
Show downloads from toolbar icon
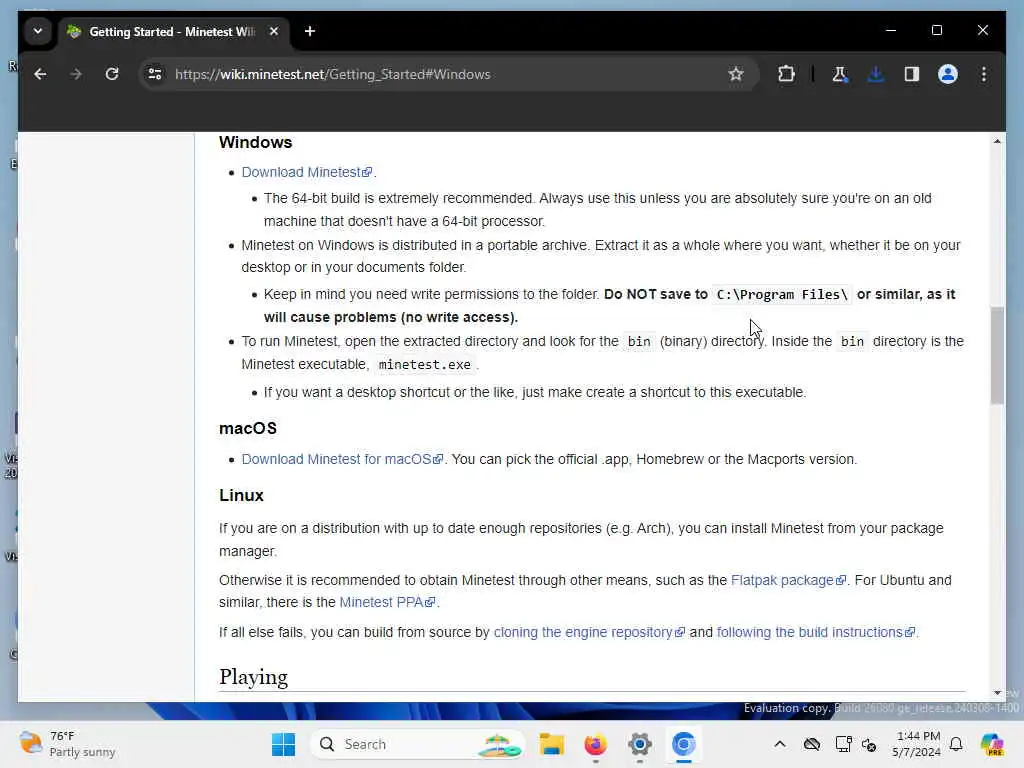[876, 74]
